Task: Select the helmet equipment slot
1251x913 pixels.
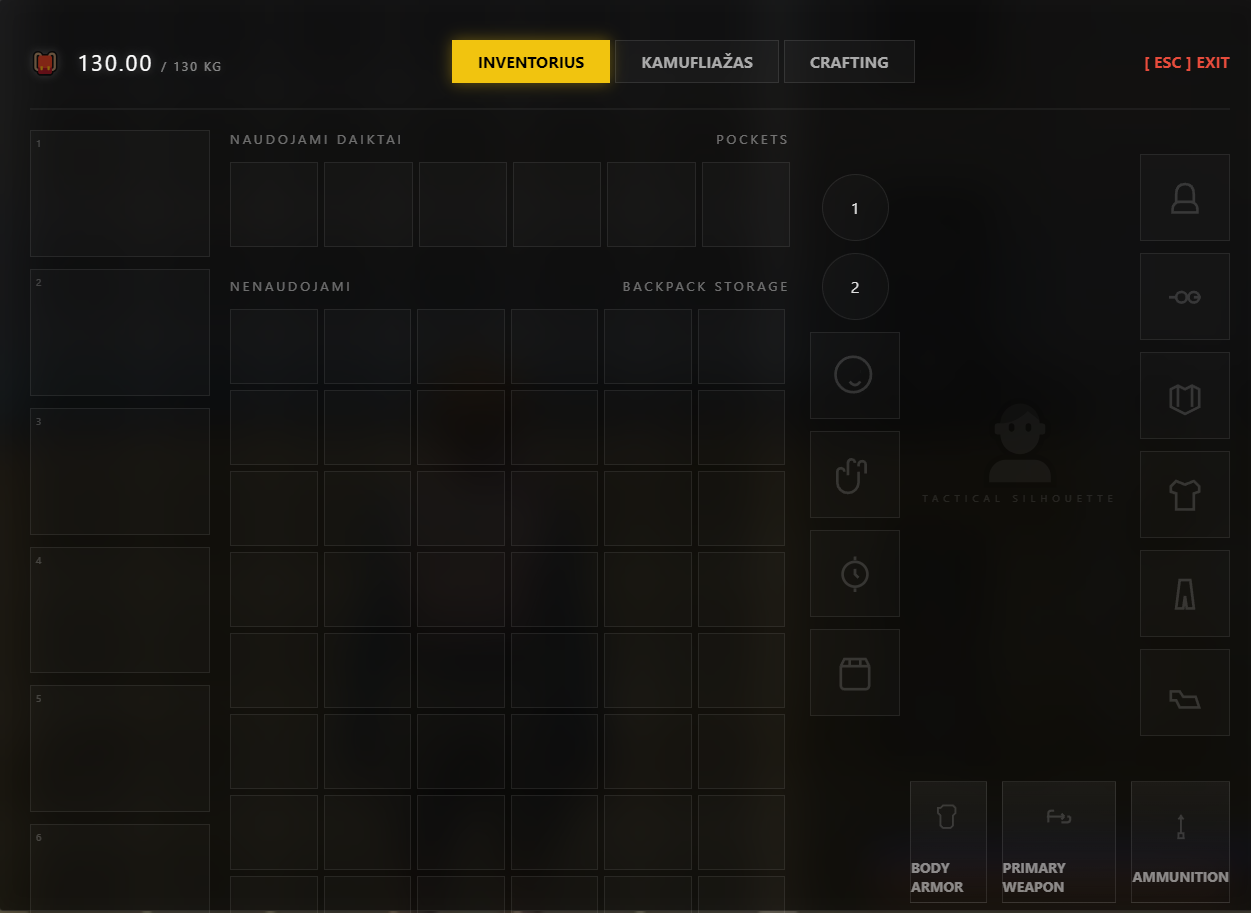Action: pos(1185,198)
